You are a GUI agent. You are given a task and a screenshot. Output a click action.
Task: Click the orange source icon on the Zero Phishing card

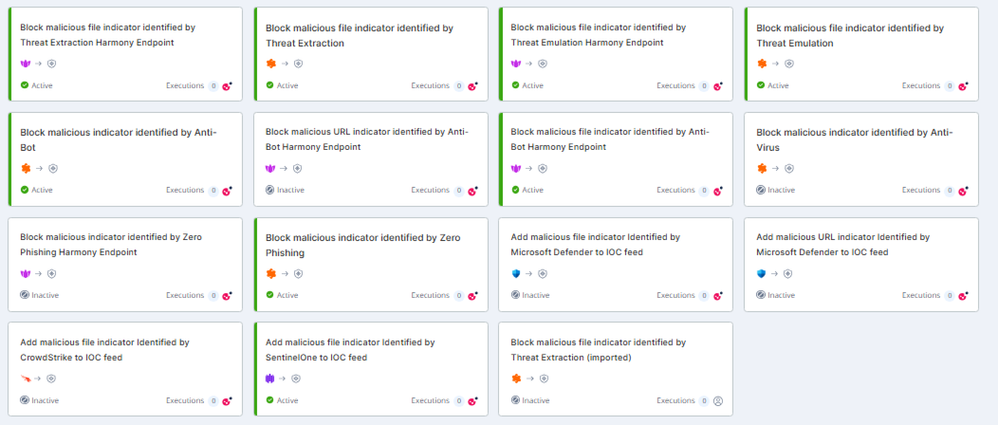[270, 273]
